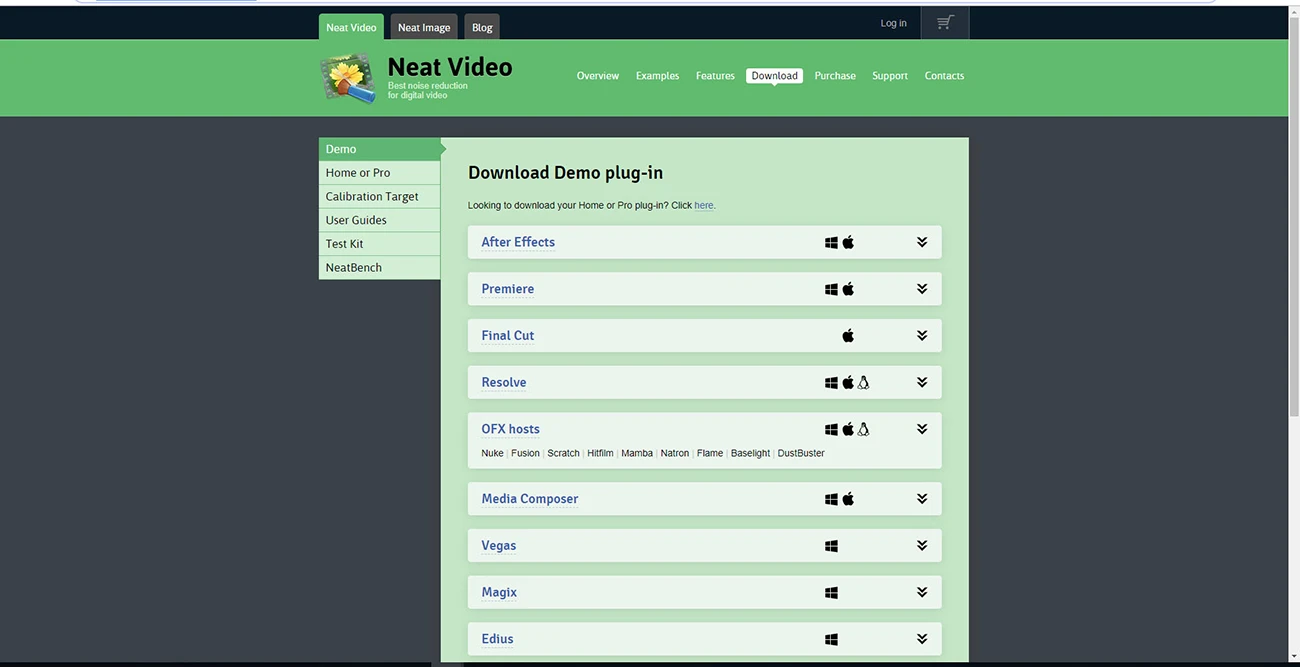Image resolution: width=1300 pixels, height=667 pixels.
Task: Click the Log in link
Action: (894, 23)
